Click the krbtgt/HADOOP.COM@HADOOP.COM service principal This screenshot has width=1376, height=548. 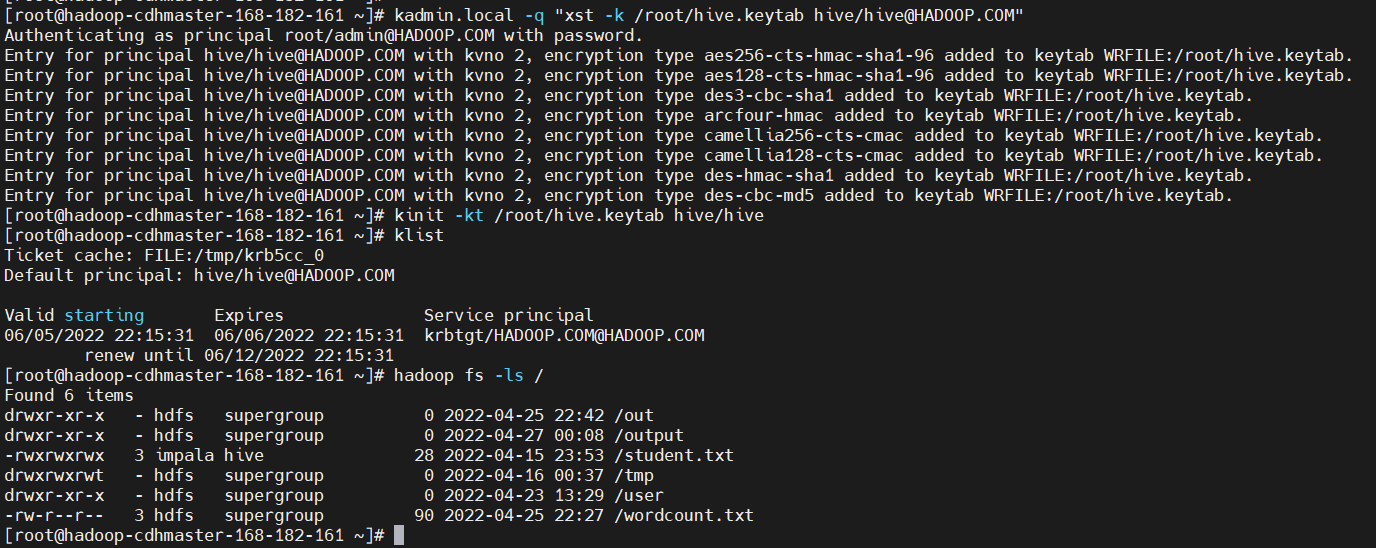[563, 335]
